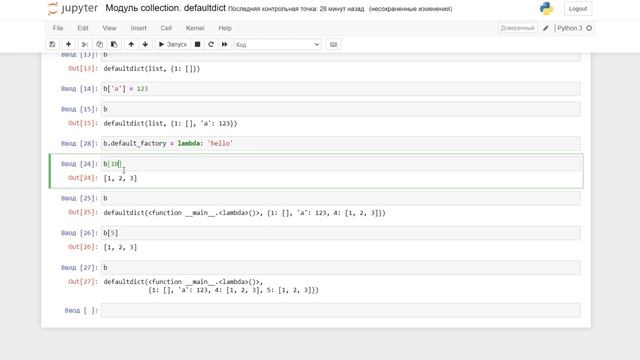The image size is (640, 360).
Task: Select input cell b[5]
Action: (341, 233)
